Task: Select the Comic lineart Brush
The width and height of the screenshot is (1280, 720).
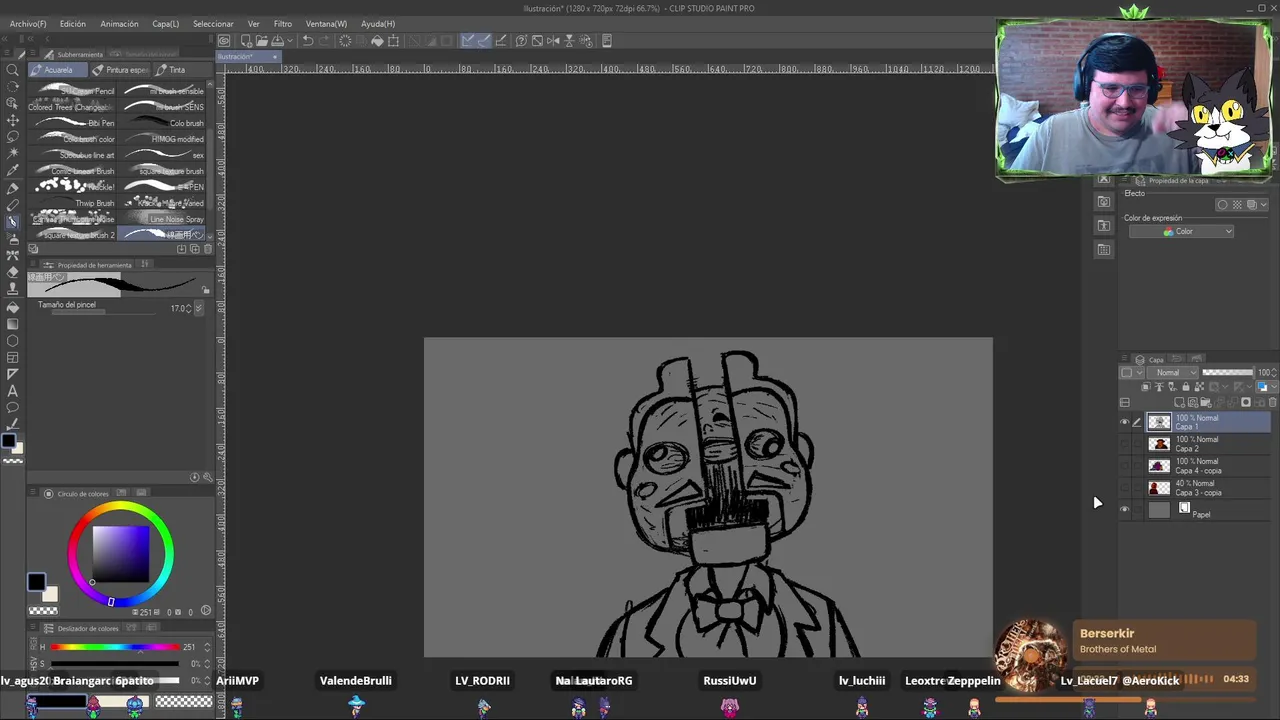Action: pyautogui.click(x=74, y=171)
